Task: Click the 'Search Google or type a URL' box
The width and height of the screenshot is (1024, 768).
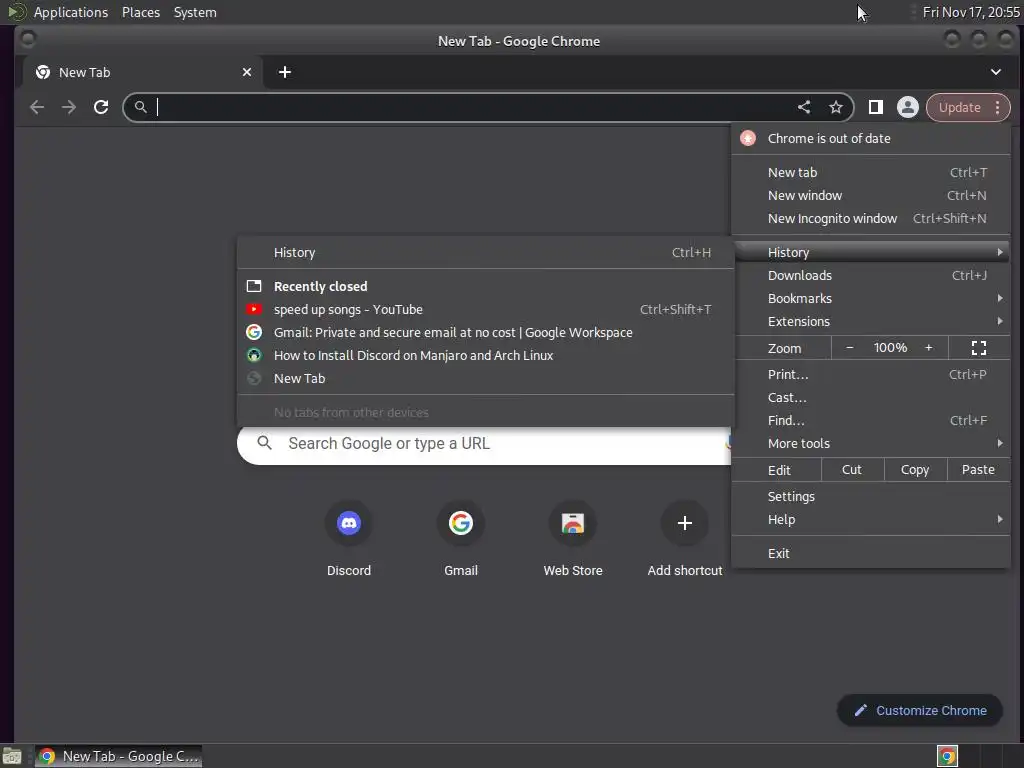Action: click(484, 444)
